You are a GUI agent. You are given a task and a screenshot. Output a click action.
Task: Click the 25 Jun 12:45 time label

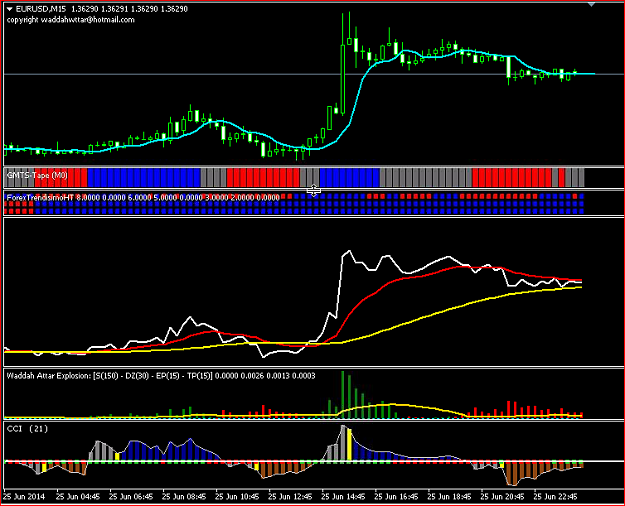[290, 497]
